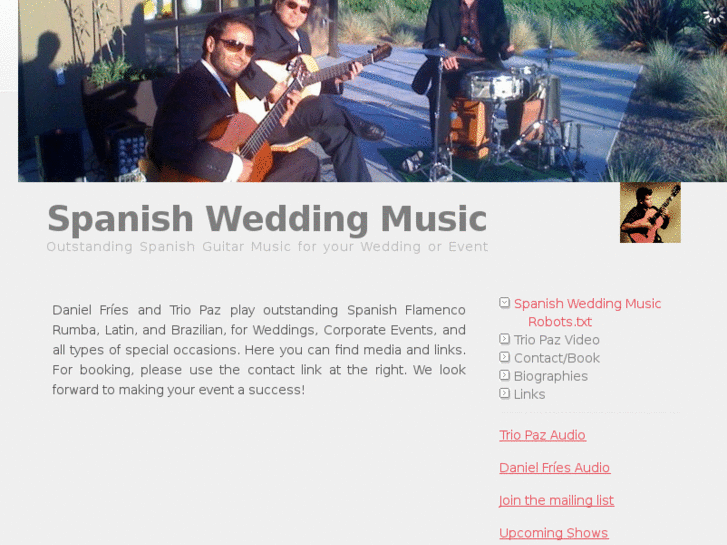Expand the Trio Paz Video arrow icon

coord(504,339)
